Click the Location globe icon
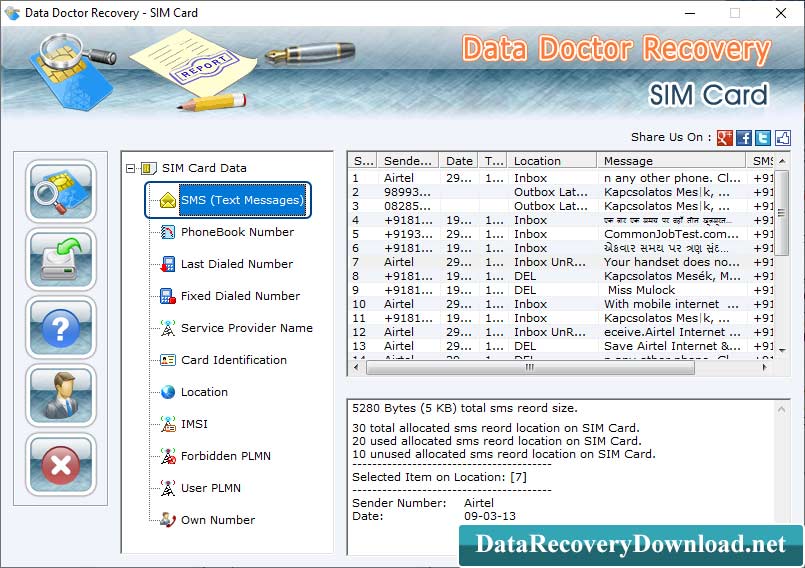Screen dimensions: 805x568 [x=168, y=392]
